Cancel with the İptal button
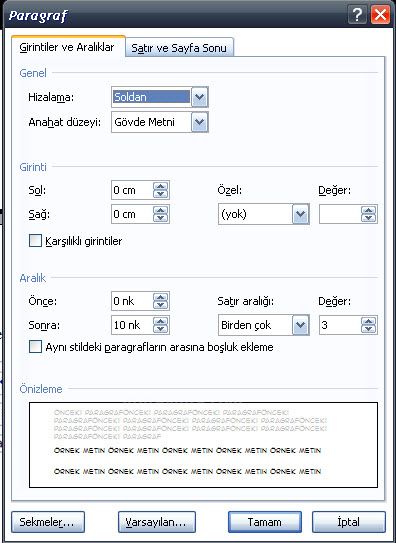Viewport: 396px width, 543px height. point(349,522)
